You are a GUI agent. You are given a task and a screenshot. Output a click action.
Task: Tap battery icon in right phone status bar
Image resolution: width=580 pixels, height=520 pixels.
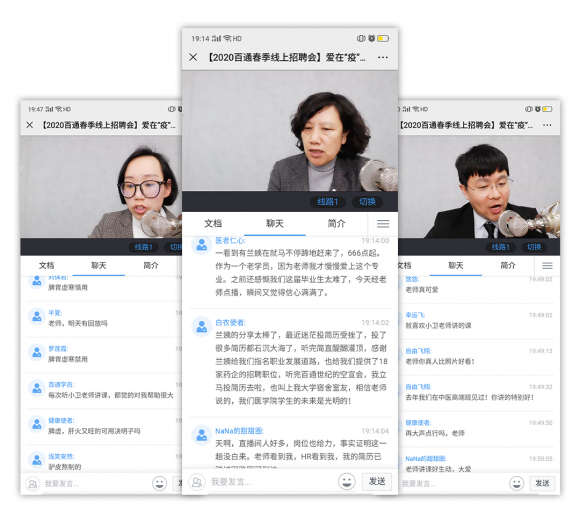click(x=547, y=109)
